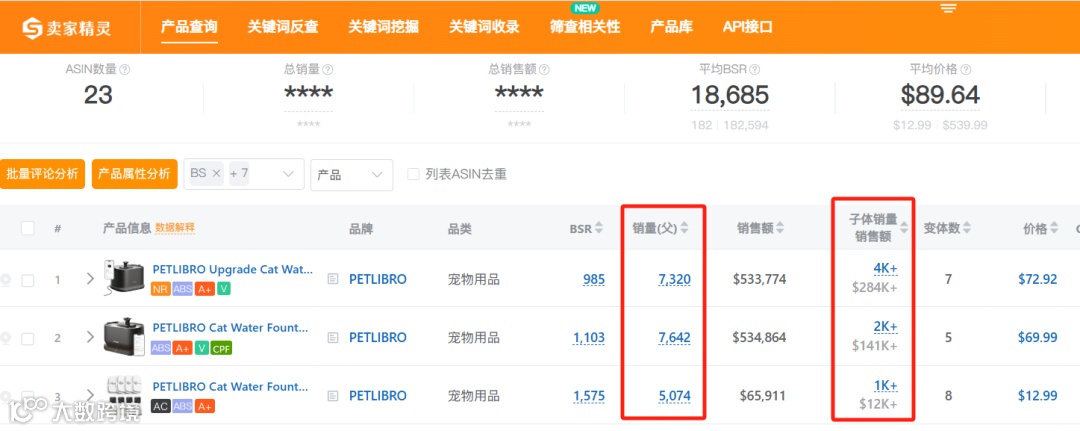Remove the BS filter tag
Viewport: 1080px width, 431px height.
point(216,174)
